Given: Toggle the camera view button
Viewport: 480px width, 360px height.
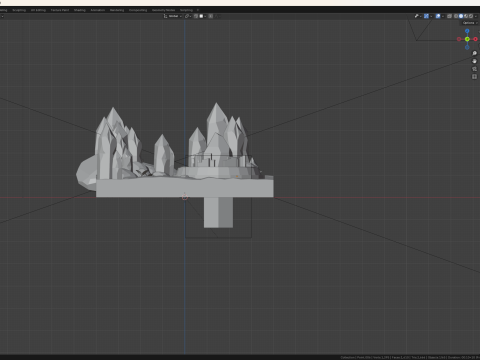Looking at the screenshot, I should (474, 69).
